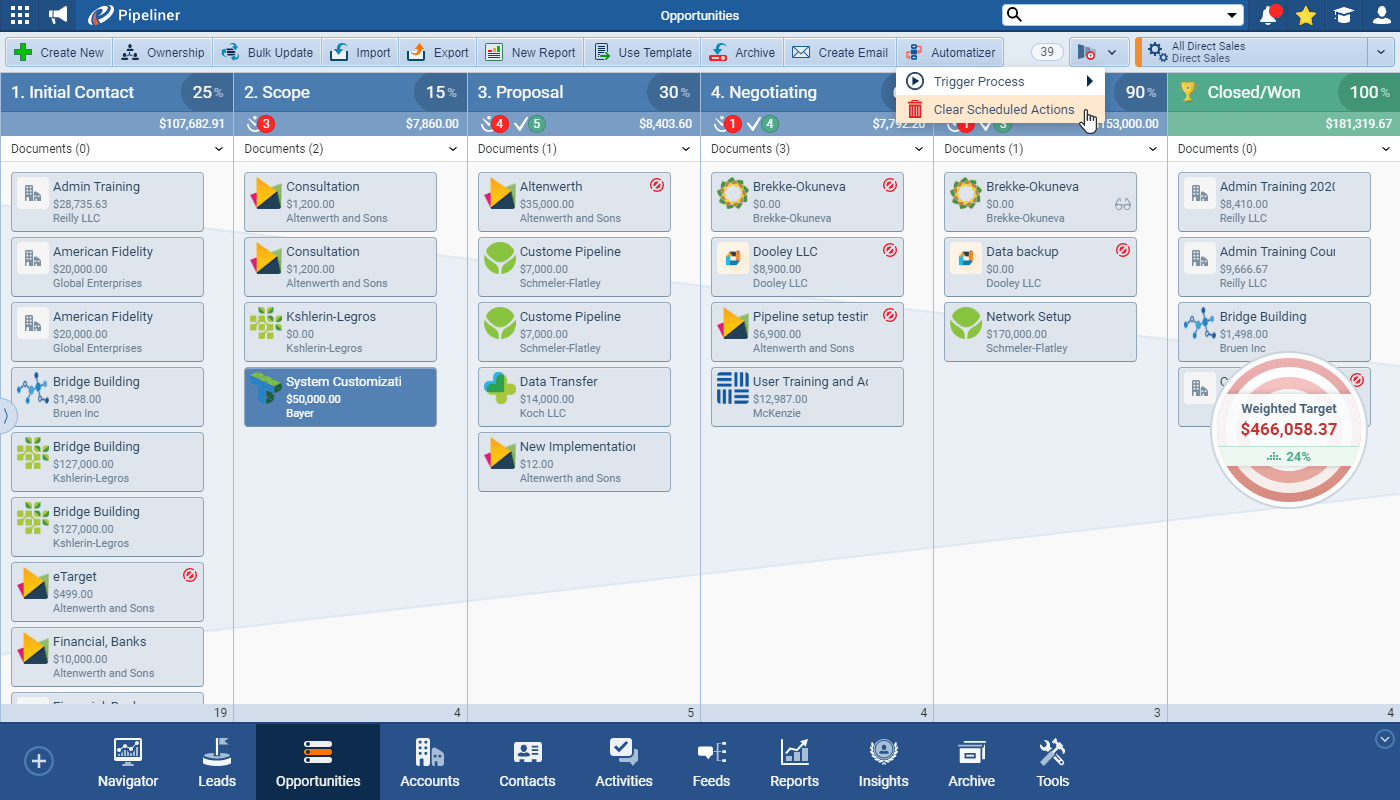Viewport: 1400px width, 800px height.
Task: Click the megaphone announcements icon
Action: coord(59,15)
